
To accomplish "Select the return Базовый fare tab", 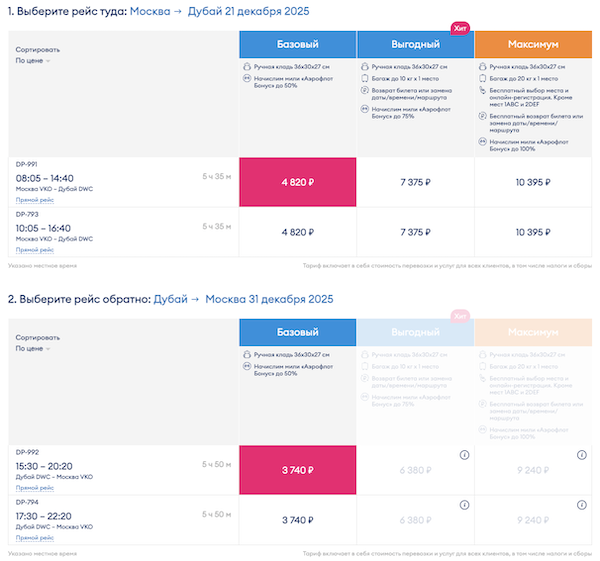I will [297, 333].
